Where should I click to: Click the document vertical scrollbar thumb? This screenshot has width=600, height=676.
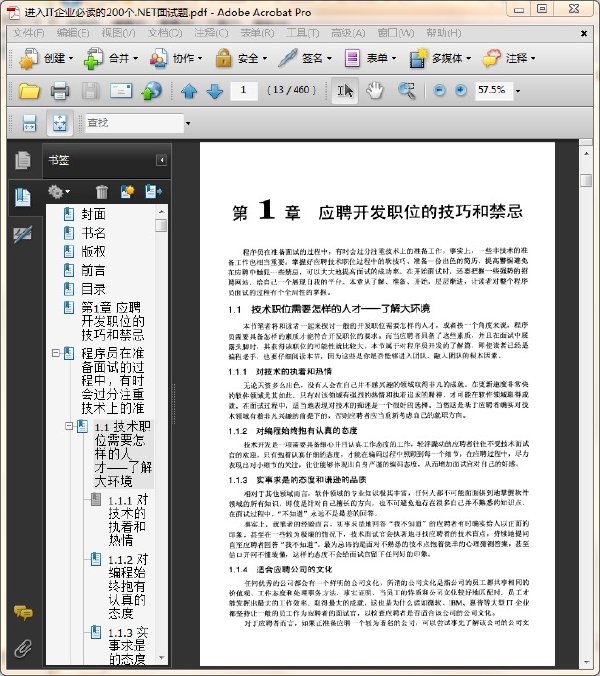coord(586,180)
